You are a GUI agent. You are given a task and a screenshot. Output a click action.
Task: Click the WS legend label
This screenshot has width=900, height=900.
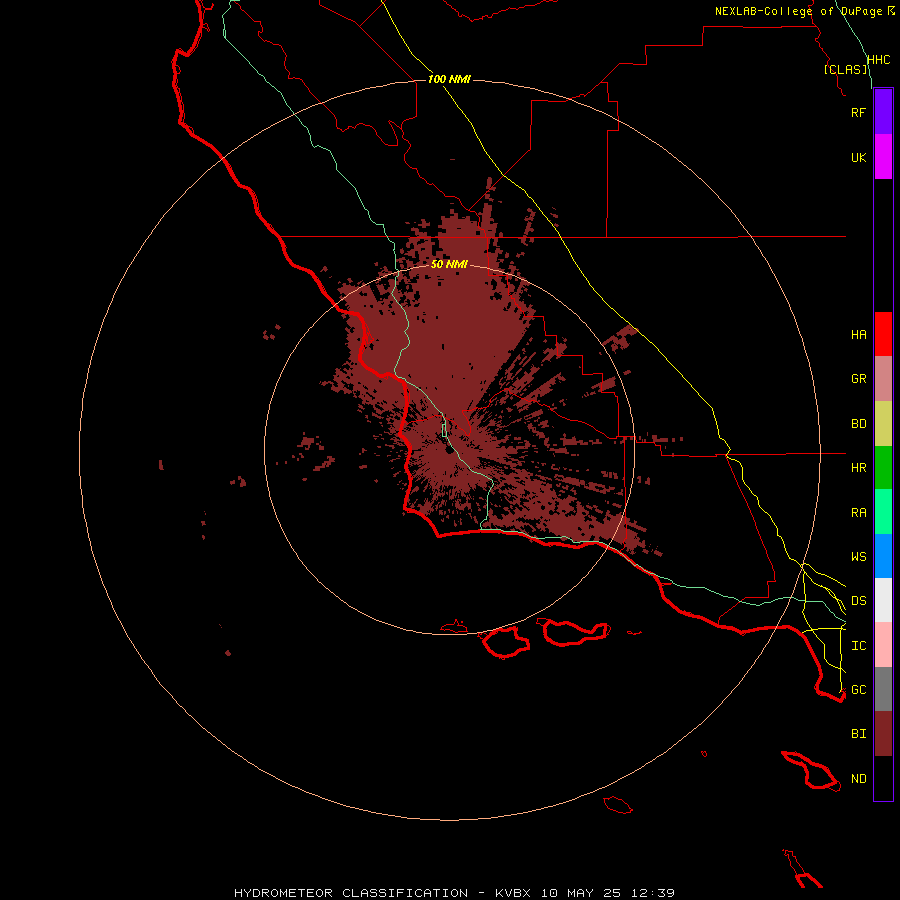point(858,557)
